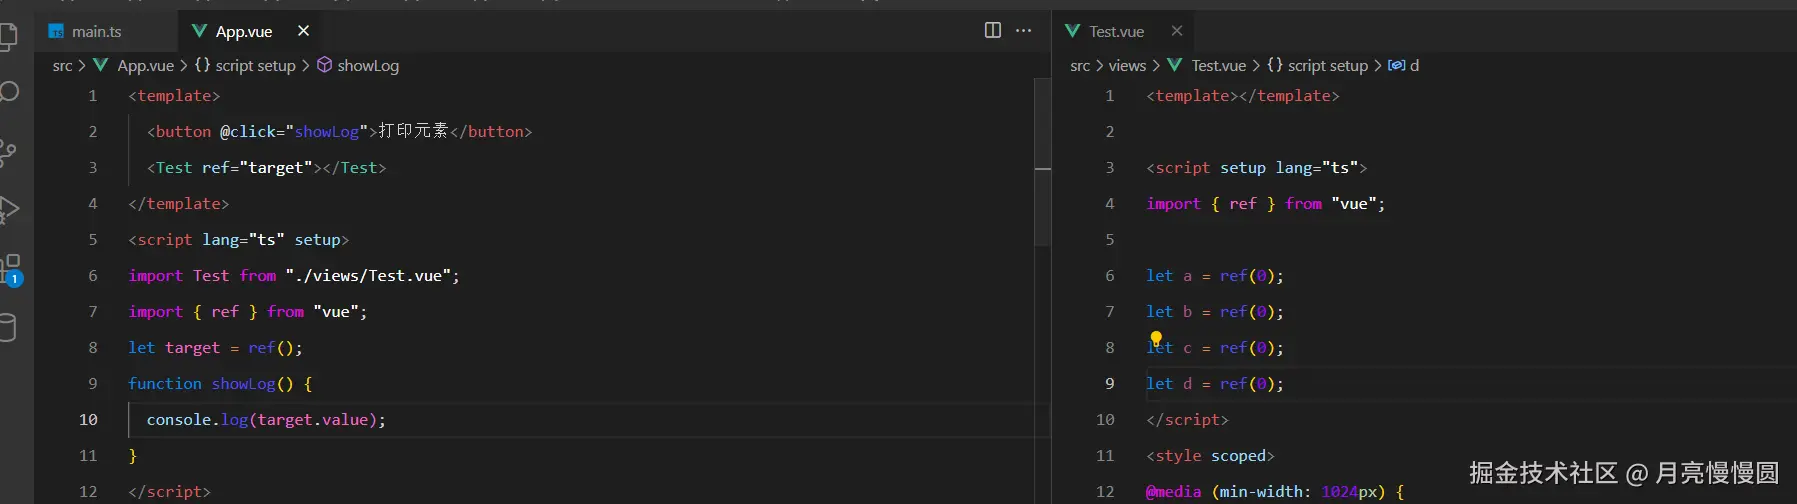Open the Extensions view with badge

(x=10, y=268)
